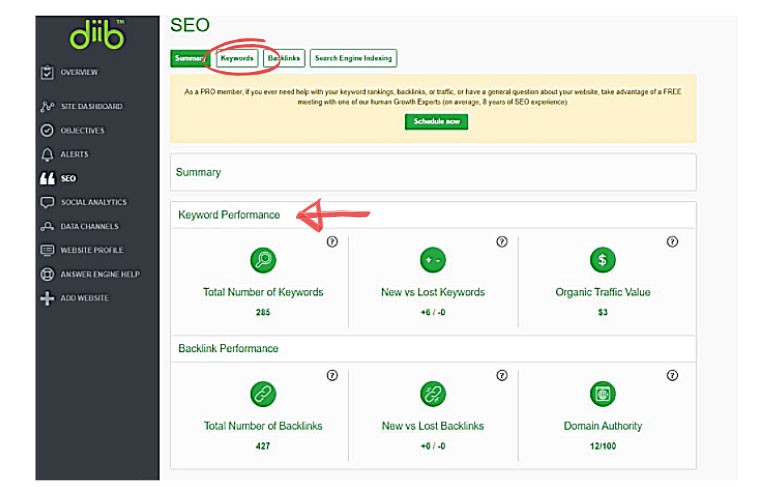
Task: Open help for Total Number of Keywords
Action: [x=332, y=242]
